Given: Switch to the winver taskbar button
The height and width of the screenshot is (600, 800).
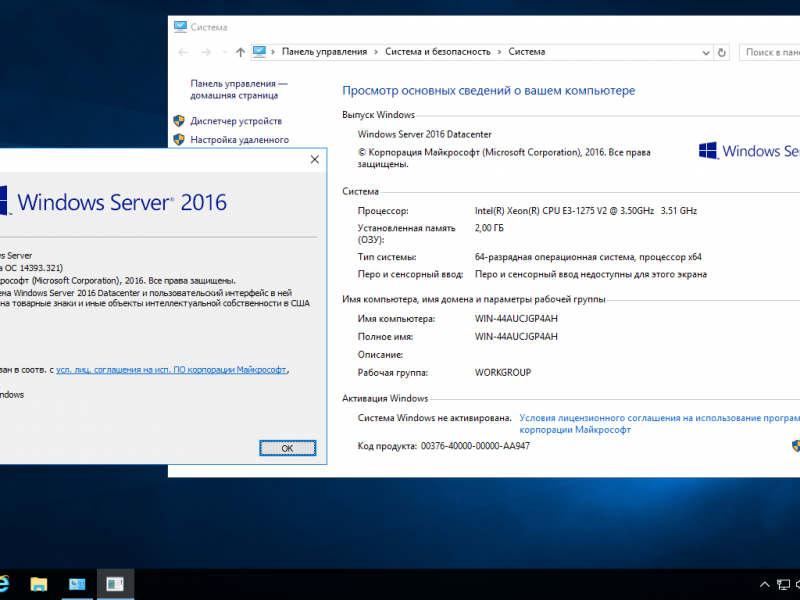Looking at the screenshot, I should coord(115,584).
